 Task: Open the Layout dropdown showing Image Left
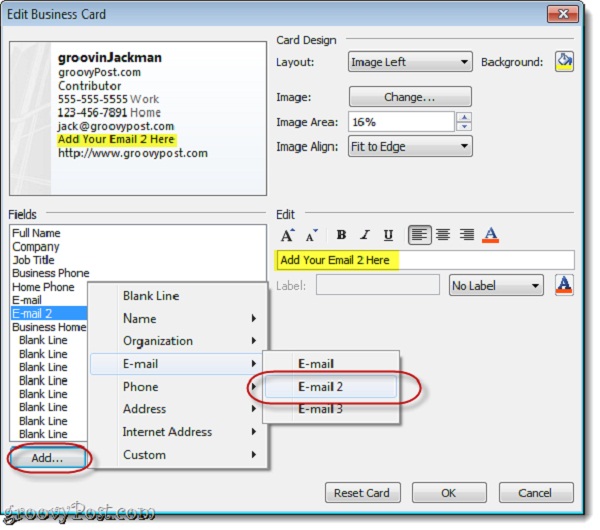coord(410,62)
